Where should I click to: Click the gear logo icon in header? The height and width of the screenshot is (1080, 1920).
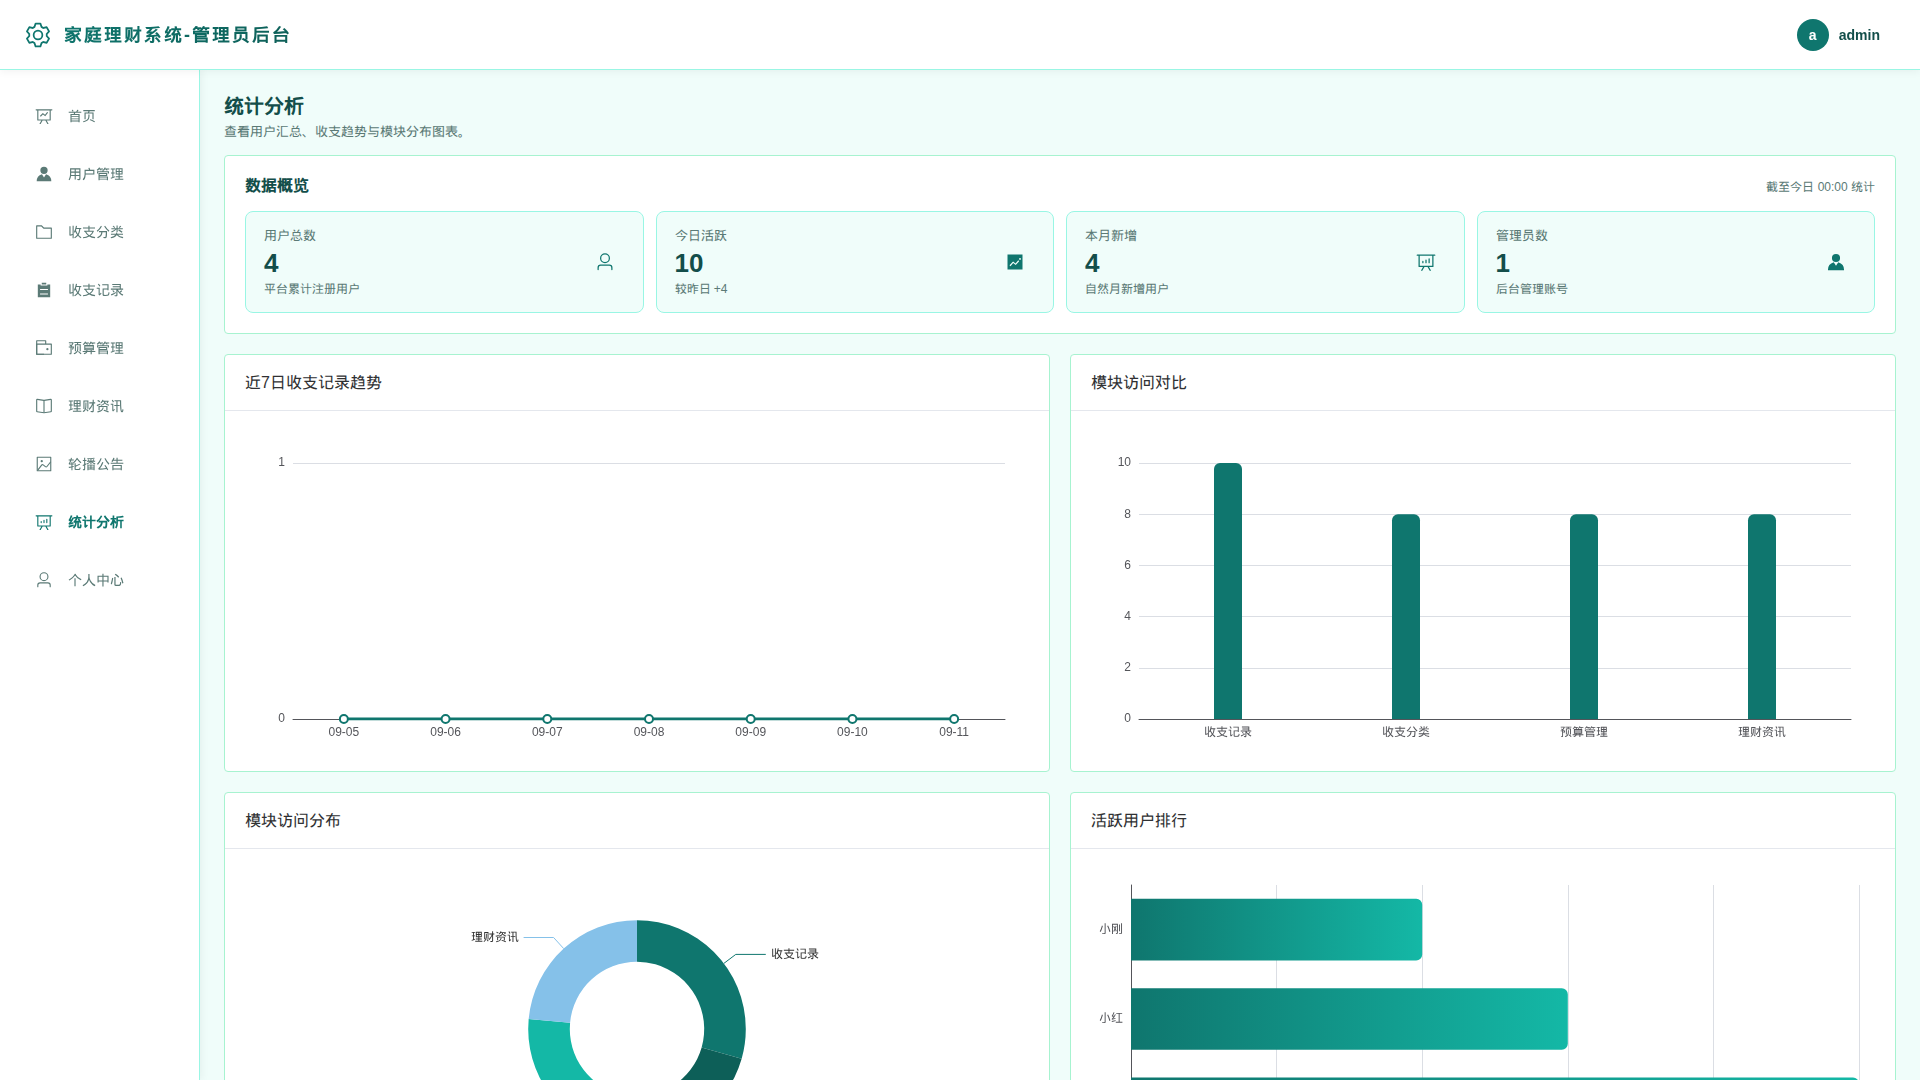[x=38, y=35]
